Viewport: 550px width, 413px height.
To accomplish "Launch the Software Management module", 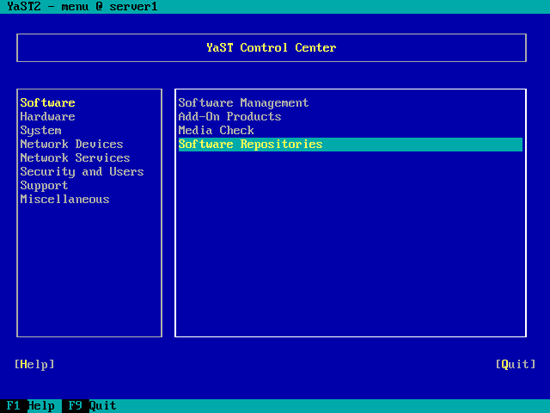I will tap(243, 103).
